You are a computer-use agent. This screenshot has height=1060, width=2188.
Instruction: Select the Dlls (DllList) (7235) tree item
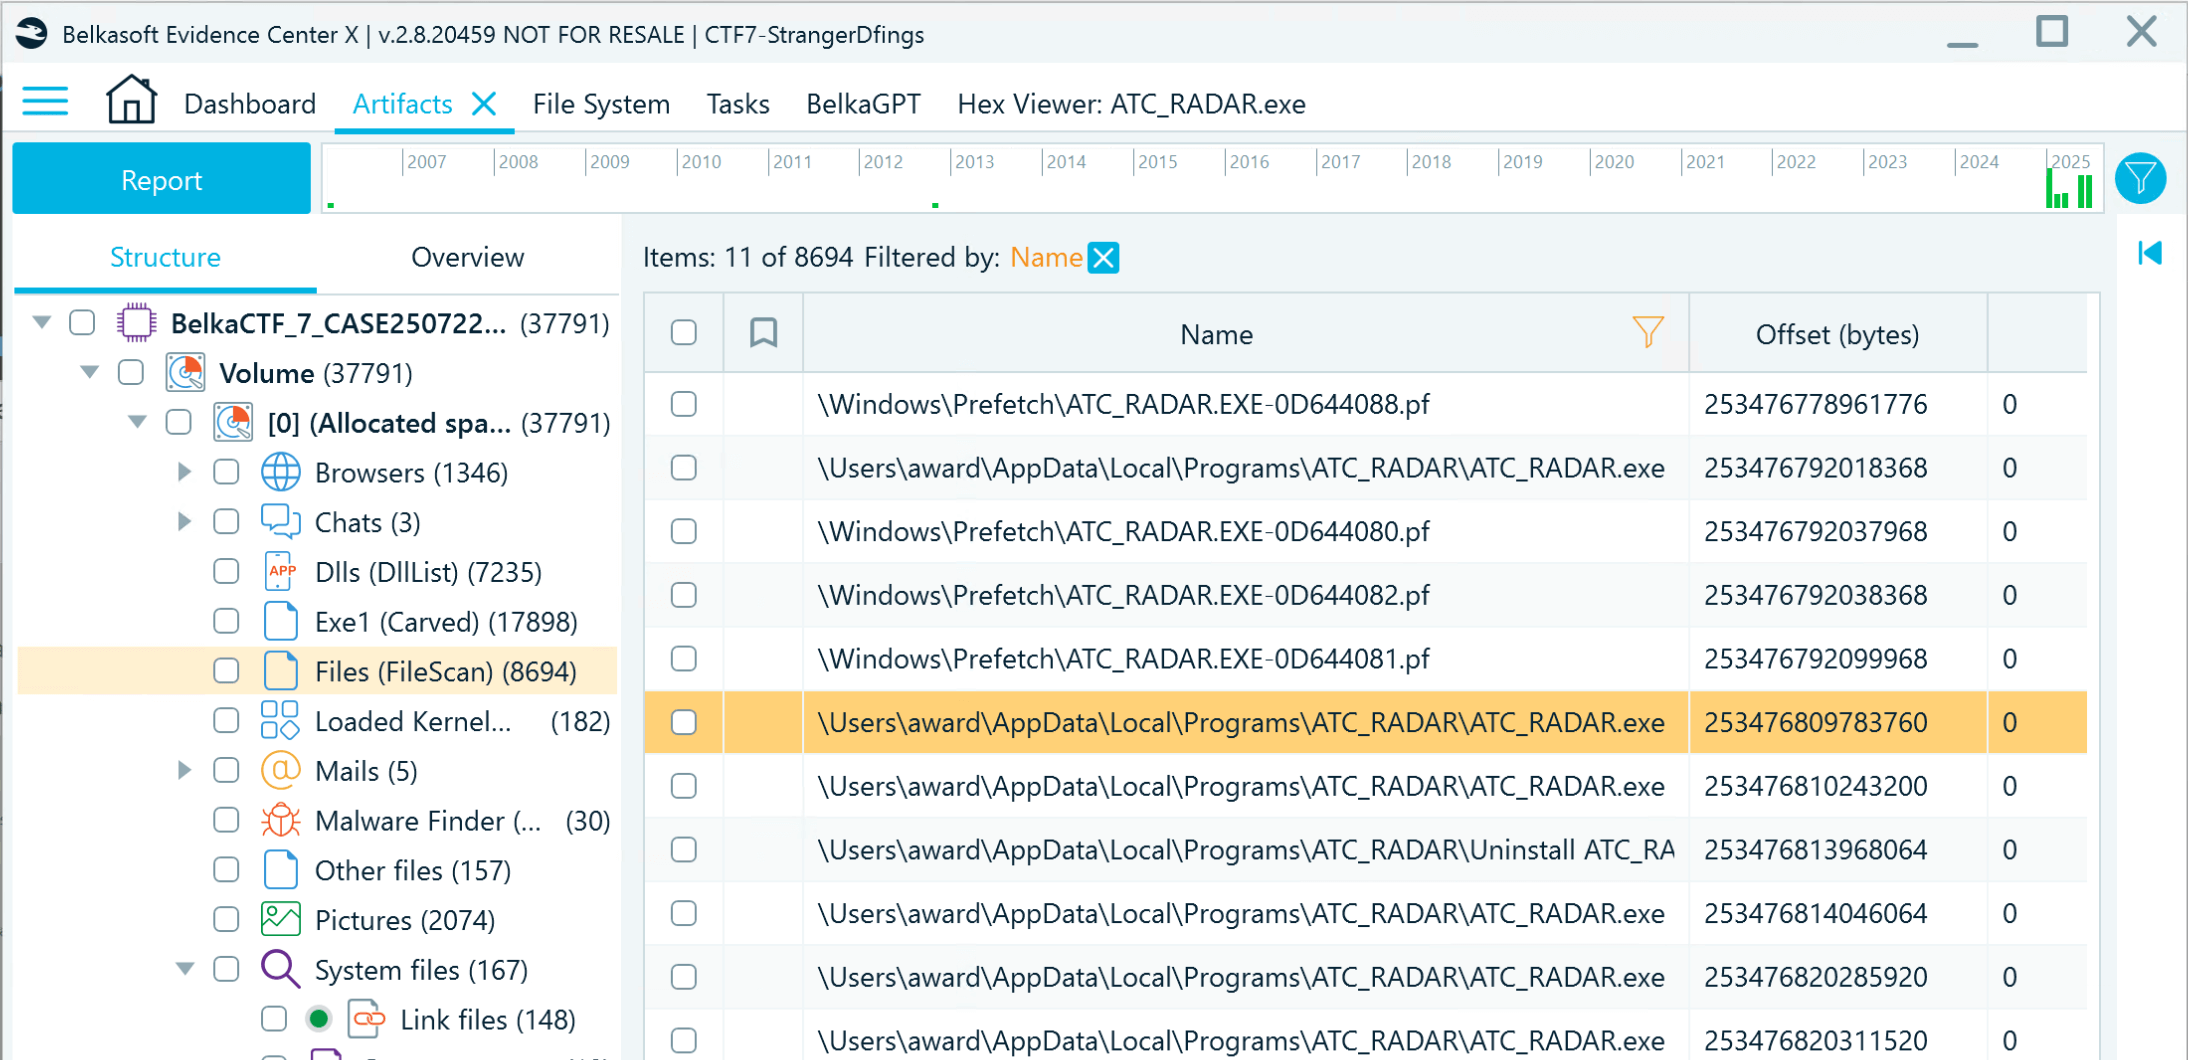(x=428, y=572)
